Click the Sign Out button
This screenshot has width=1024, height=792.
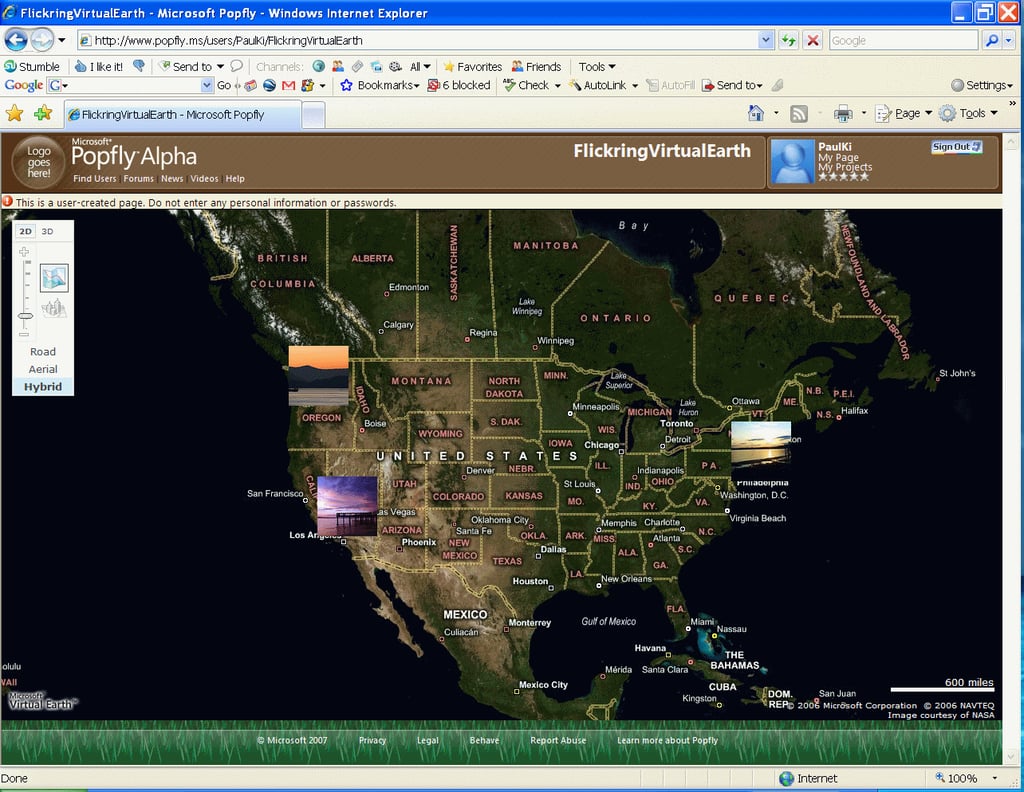957,147
